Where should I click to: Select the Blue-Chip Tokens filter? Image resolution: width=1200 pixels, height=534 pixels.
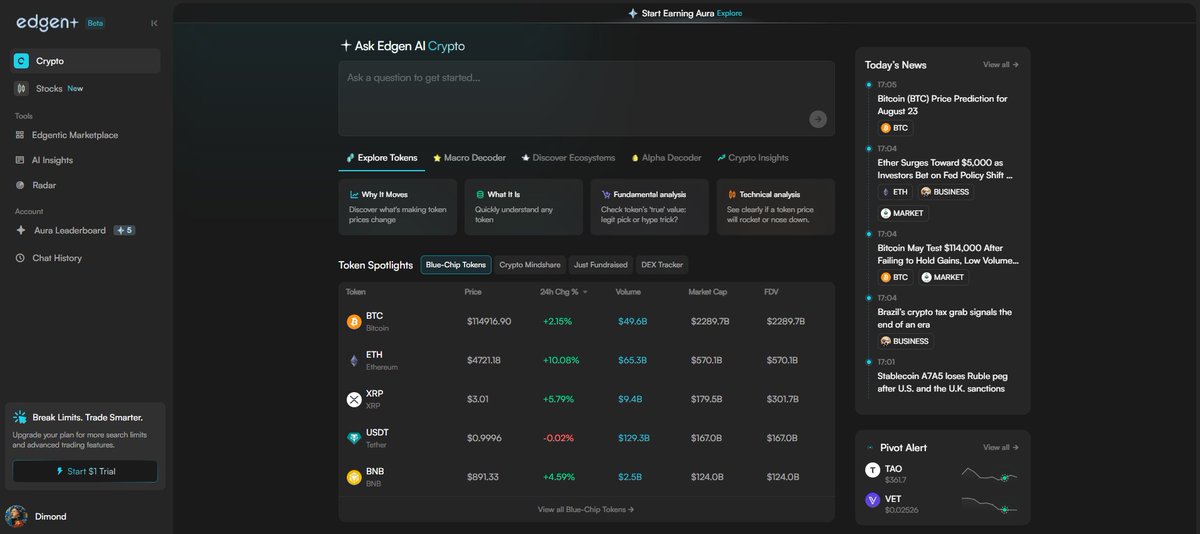point(456,265)
